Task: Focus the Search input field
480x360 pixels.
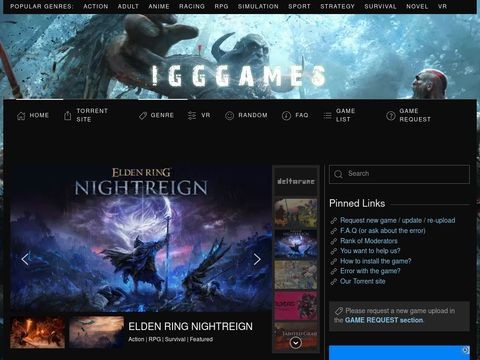Action: (x=399, y=174)
